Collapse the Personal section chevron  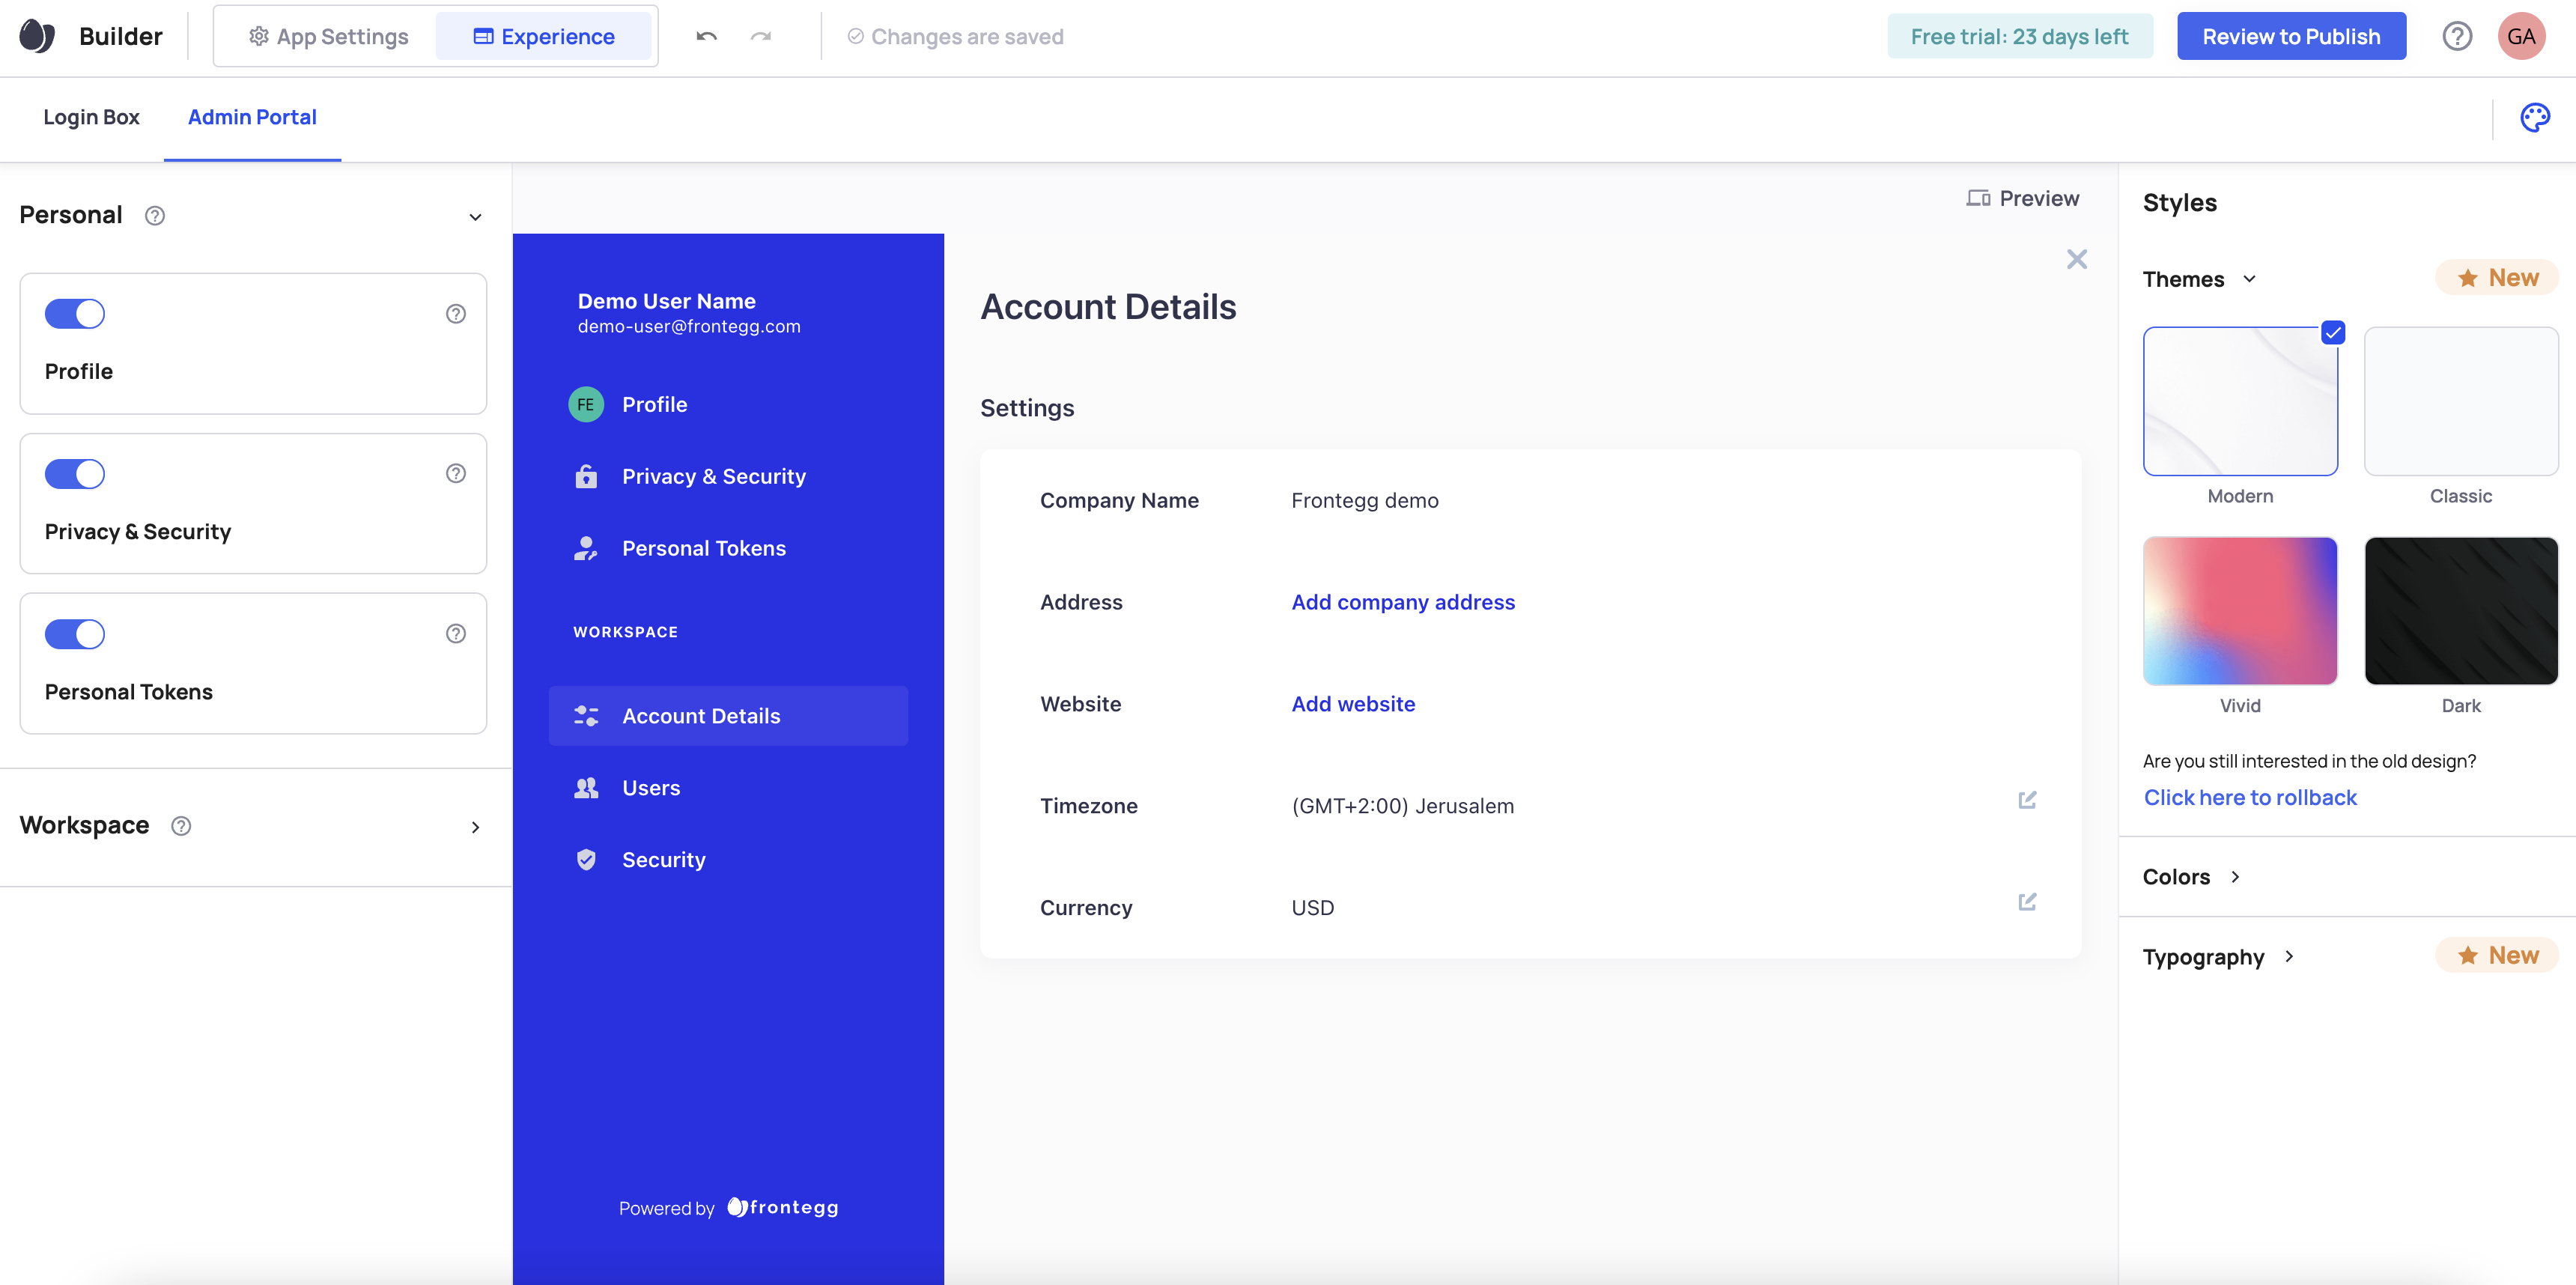click(475, 217)
